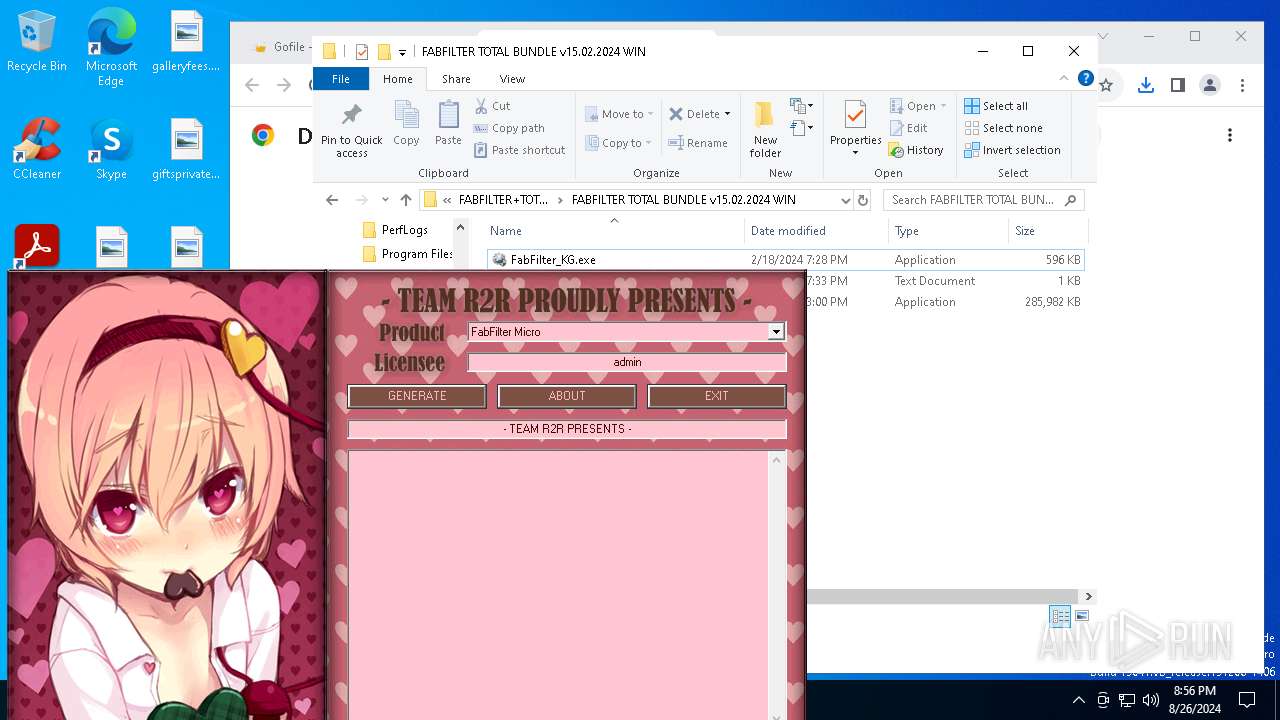Open Recycle Bin desktop icon
The image size is (1280, 720).
(x=37, y=42)
